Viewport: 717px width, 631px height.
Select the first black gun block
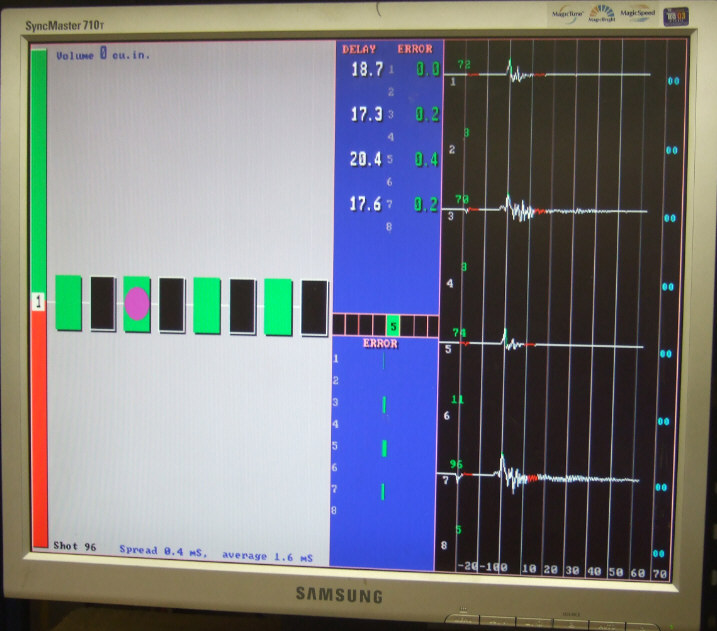(103, 303)
